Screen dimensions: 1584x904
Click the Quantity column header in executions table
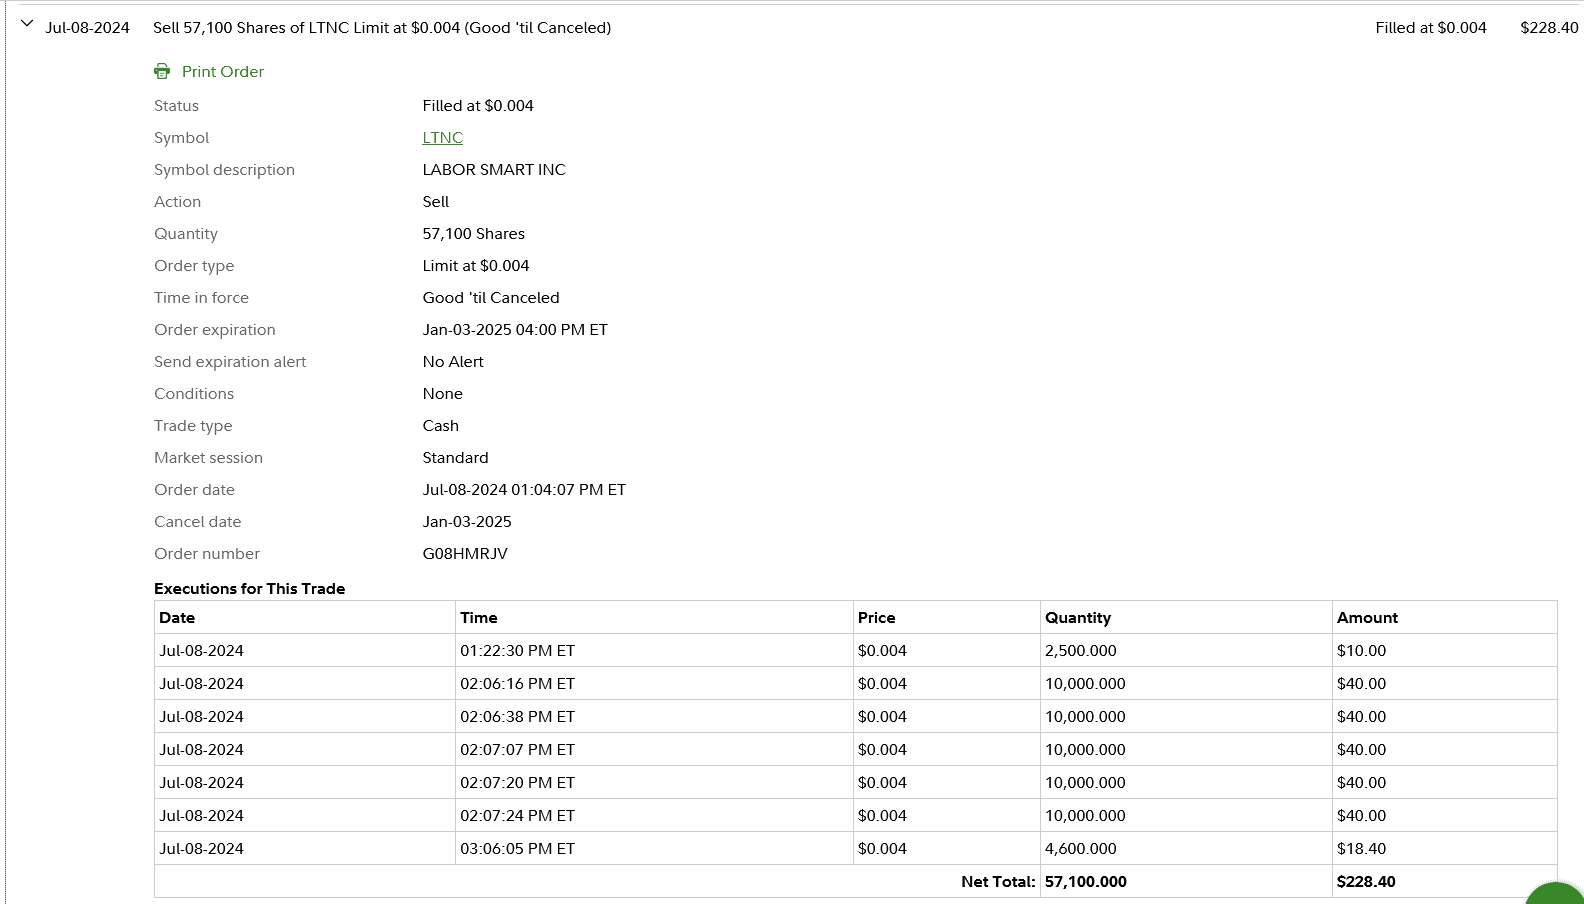coord(1078,618)
